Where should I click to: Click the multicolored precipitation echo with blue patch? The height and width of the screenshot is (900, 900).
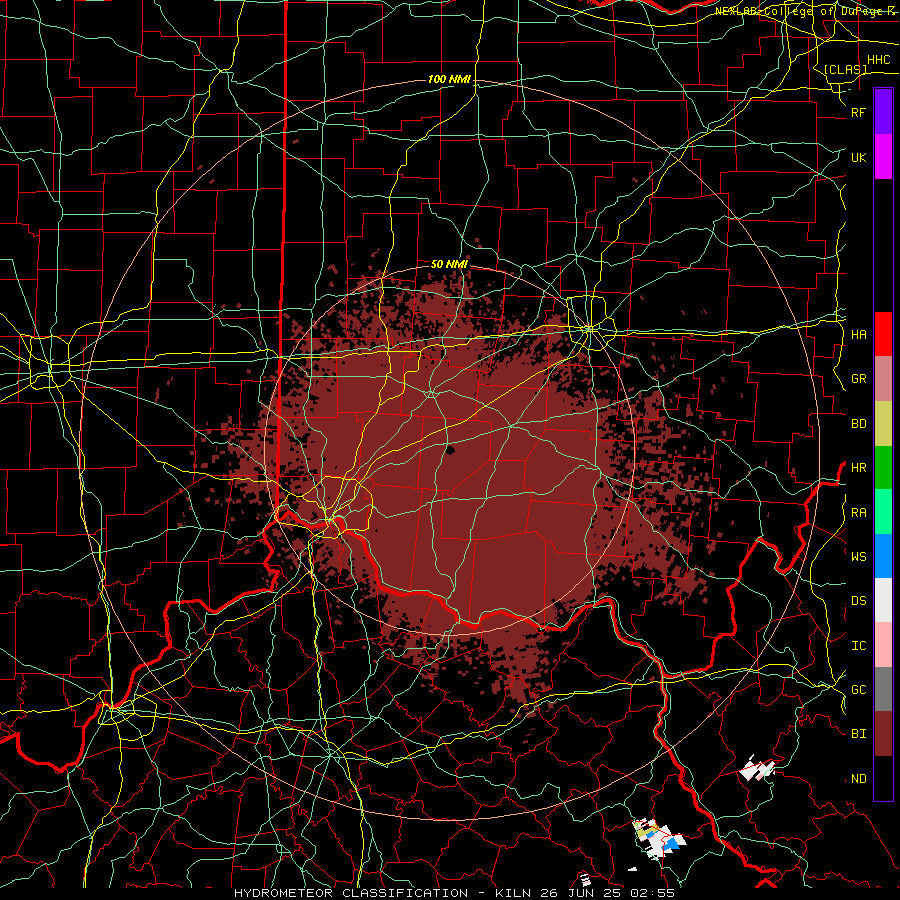pos(658,839)
